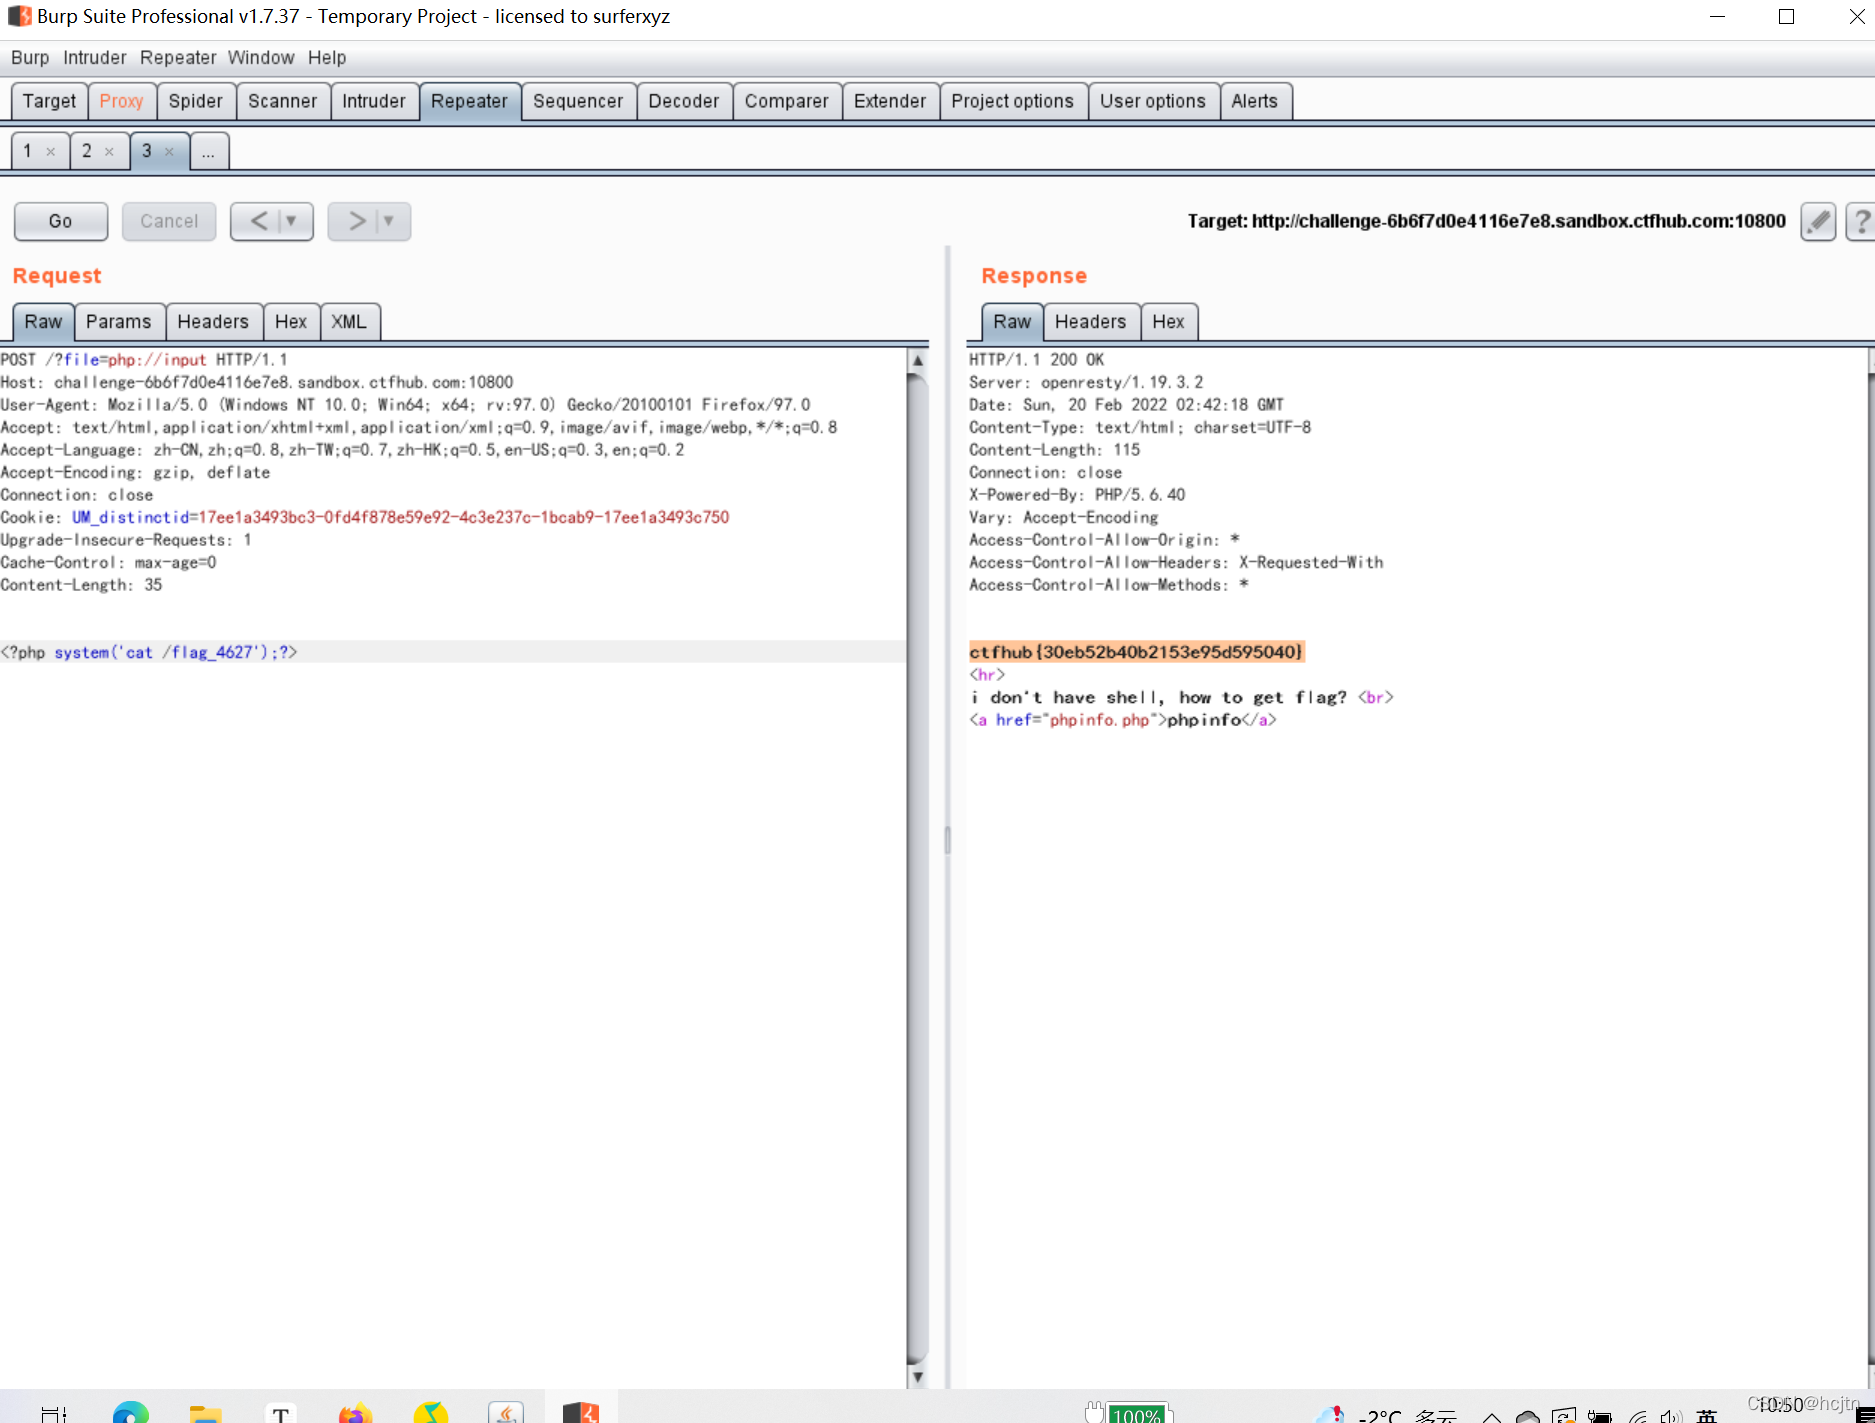The width and height of the screenshot is (1875, 1423).
Task: Show the Request Headers view
Action: tap(213, 322)
